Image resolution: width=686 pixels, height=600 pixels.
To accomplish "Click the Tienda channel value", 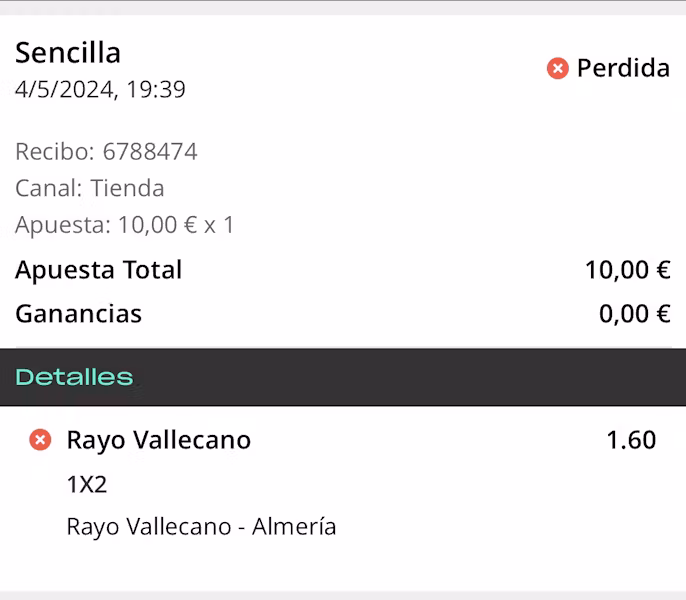I will click(x=127, y=188).
